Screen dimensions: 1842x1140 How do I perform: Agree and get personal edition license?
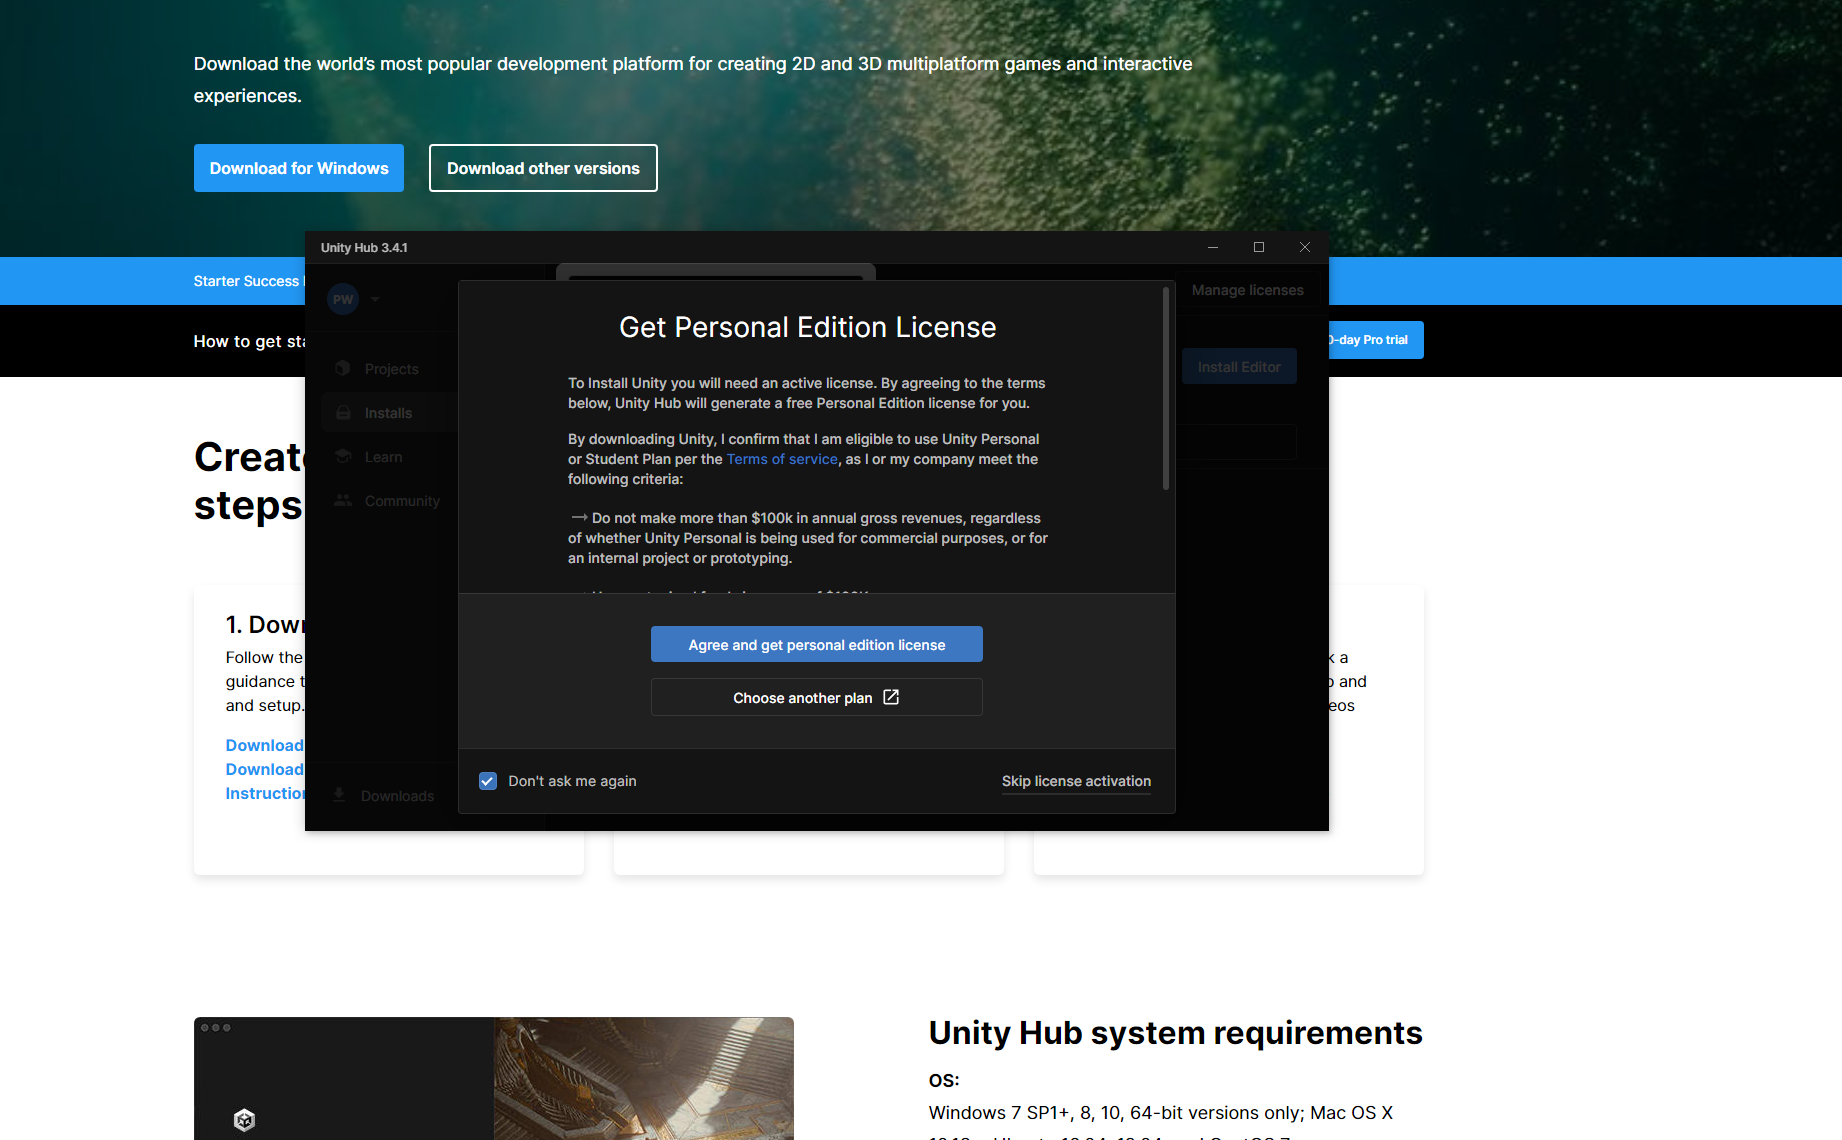pyautogui.click(x=816, y=645)
